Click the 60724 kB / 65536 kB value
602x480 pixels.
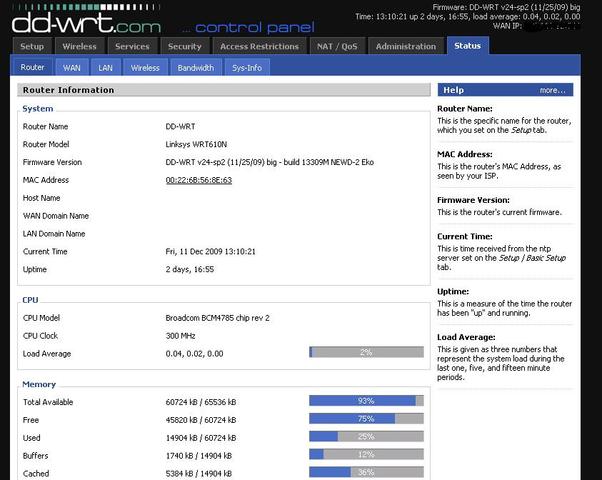point(201,402)
